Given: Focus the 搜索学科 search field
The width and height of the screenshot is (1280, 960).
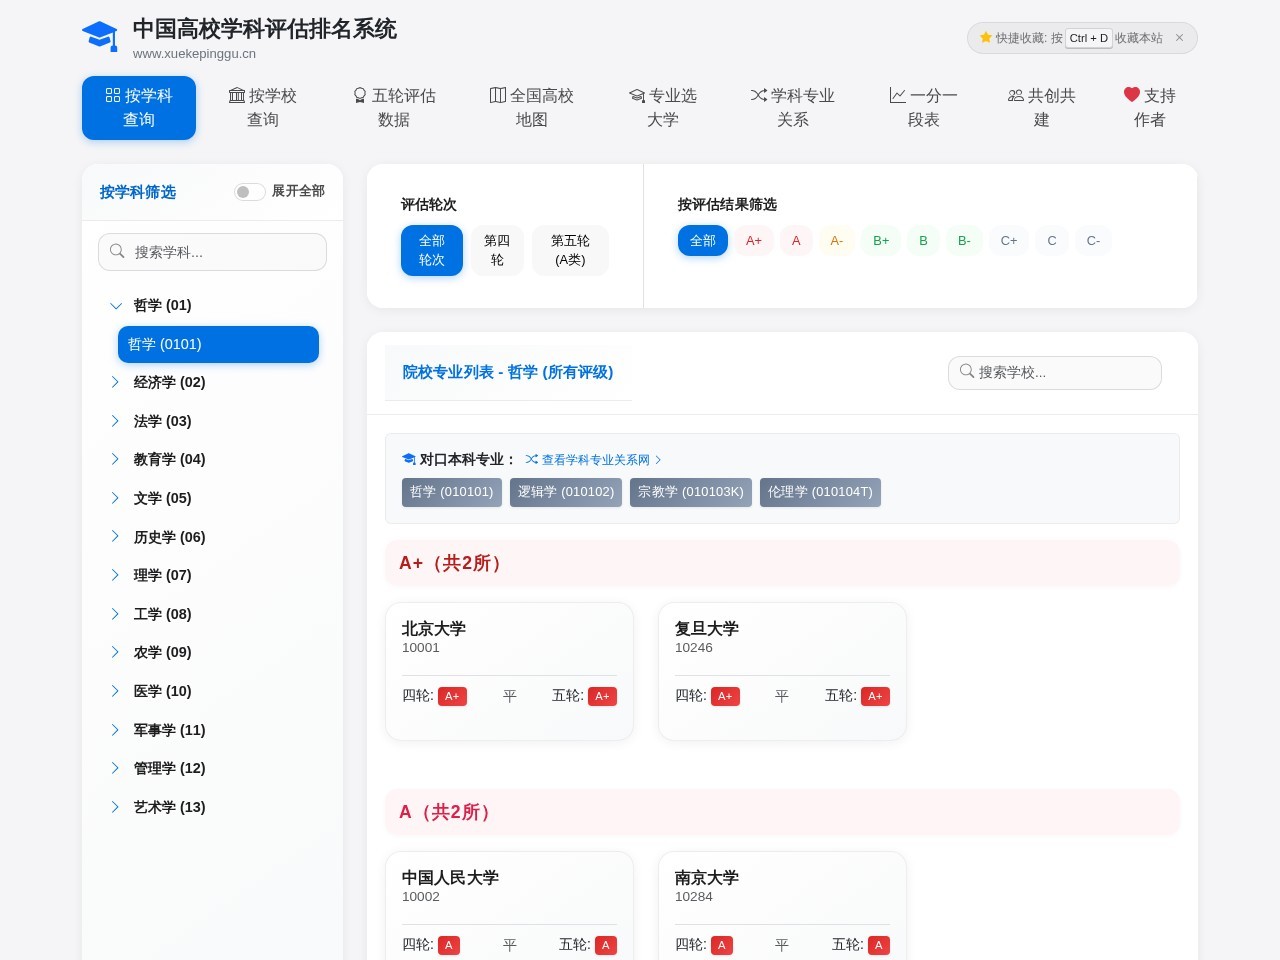Looking at the screenshot, I should pos(212,252).
